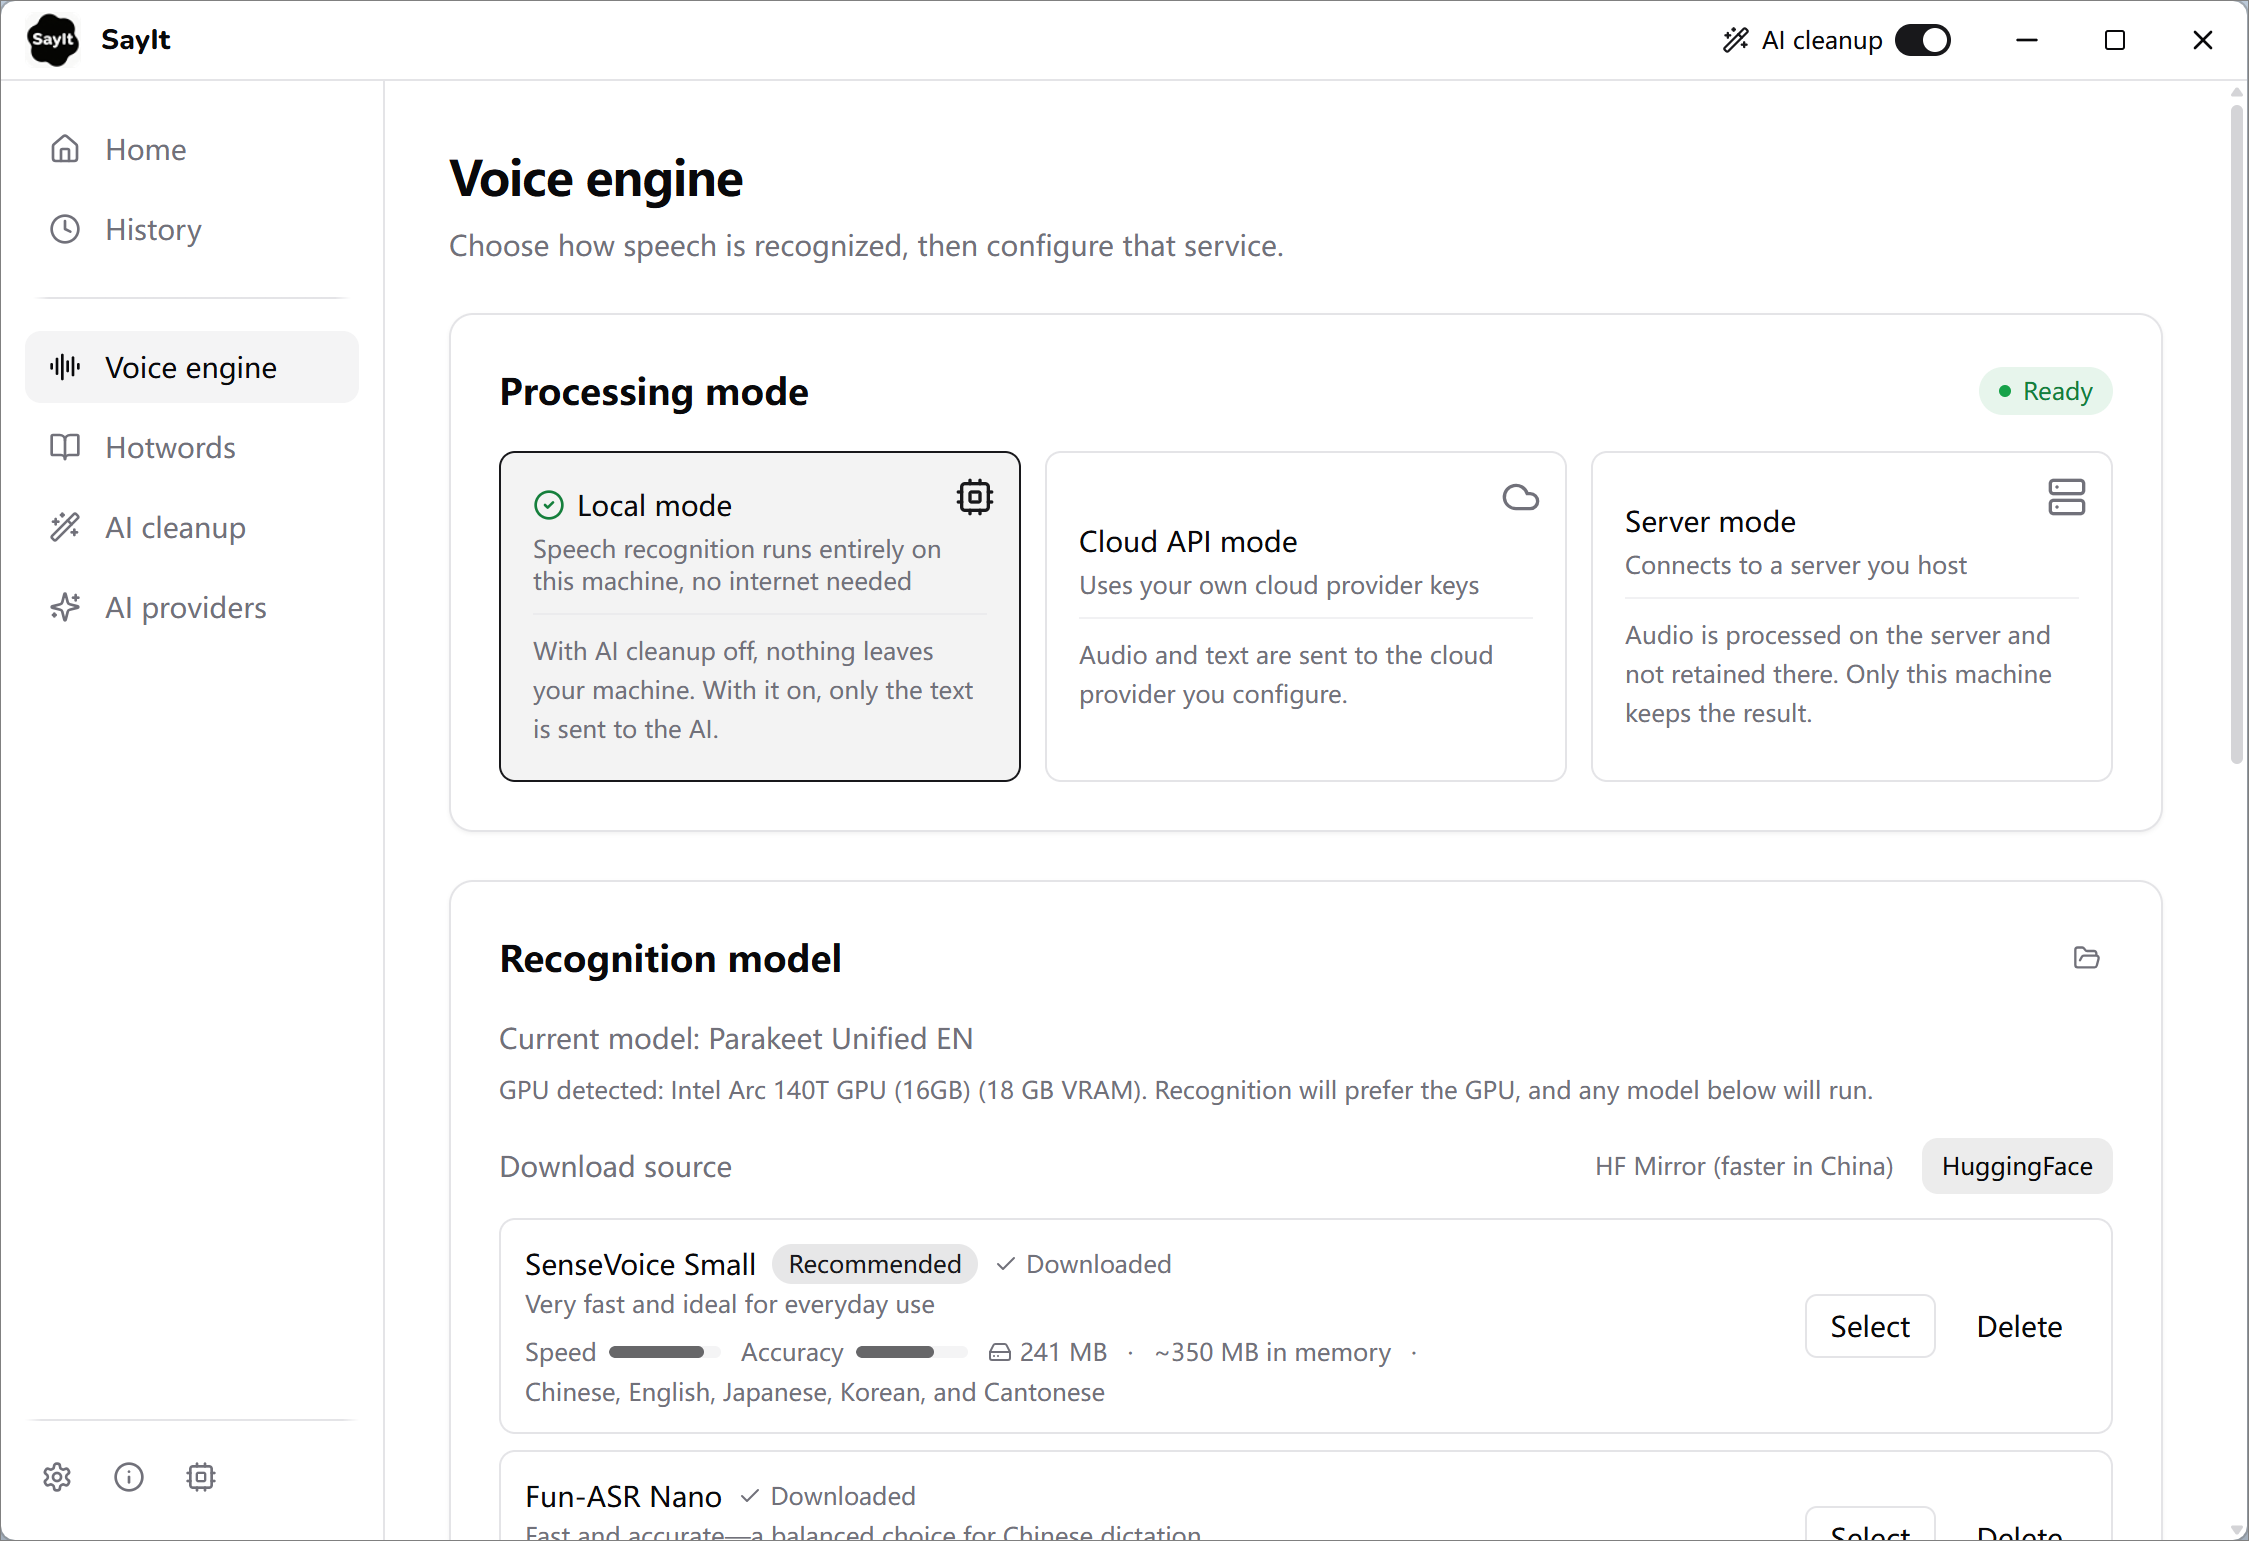Click the SenseVoice Recommended badge

[875, 1264]
